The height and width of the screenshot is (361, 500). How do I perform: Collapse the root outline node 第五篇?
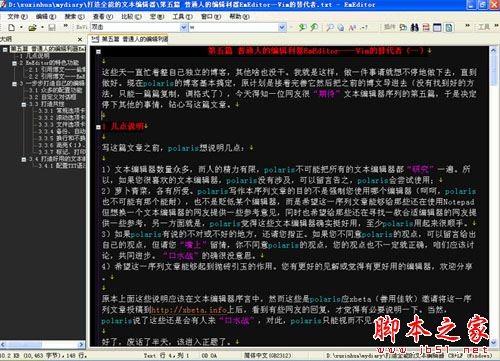pos(5,50)
